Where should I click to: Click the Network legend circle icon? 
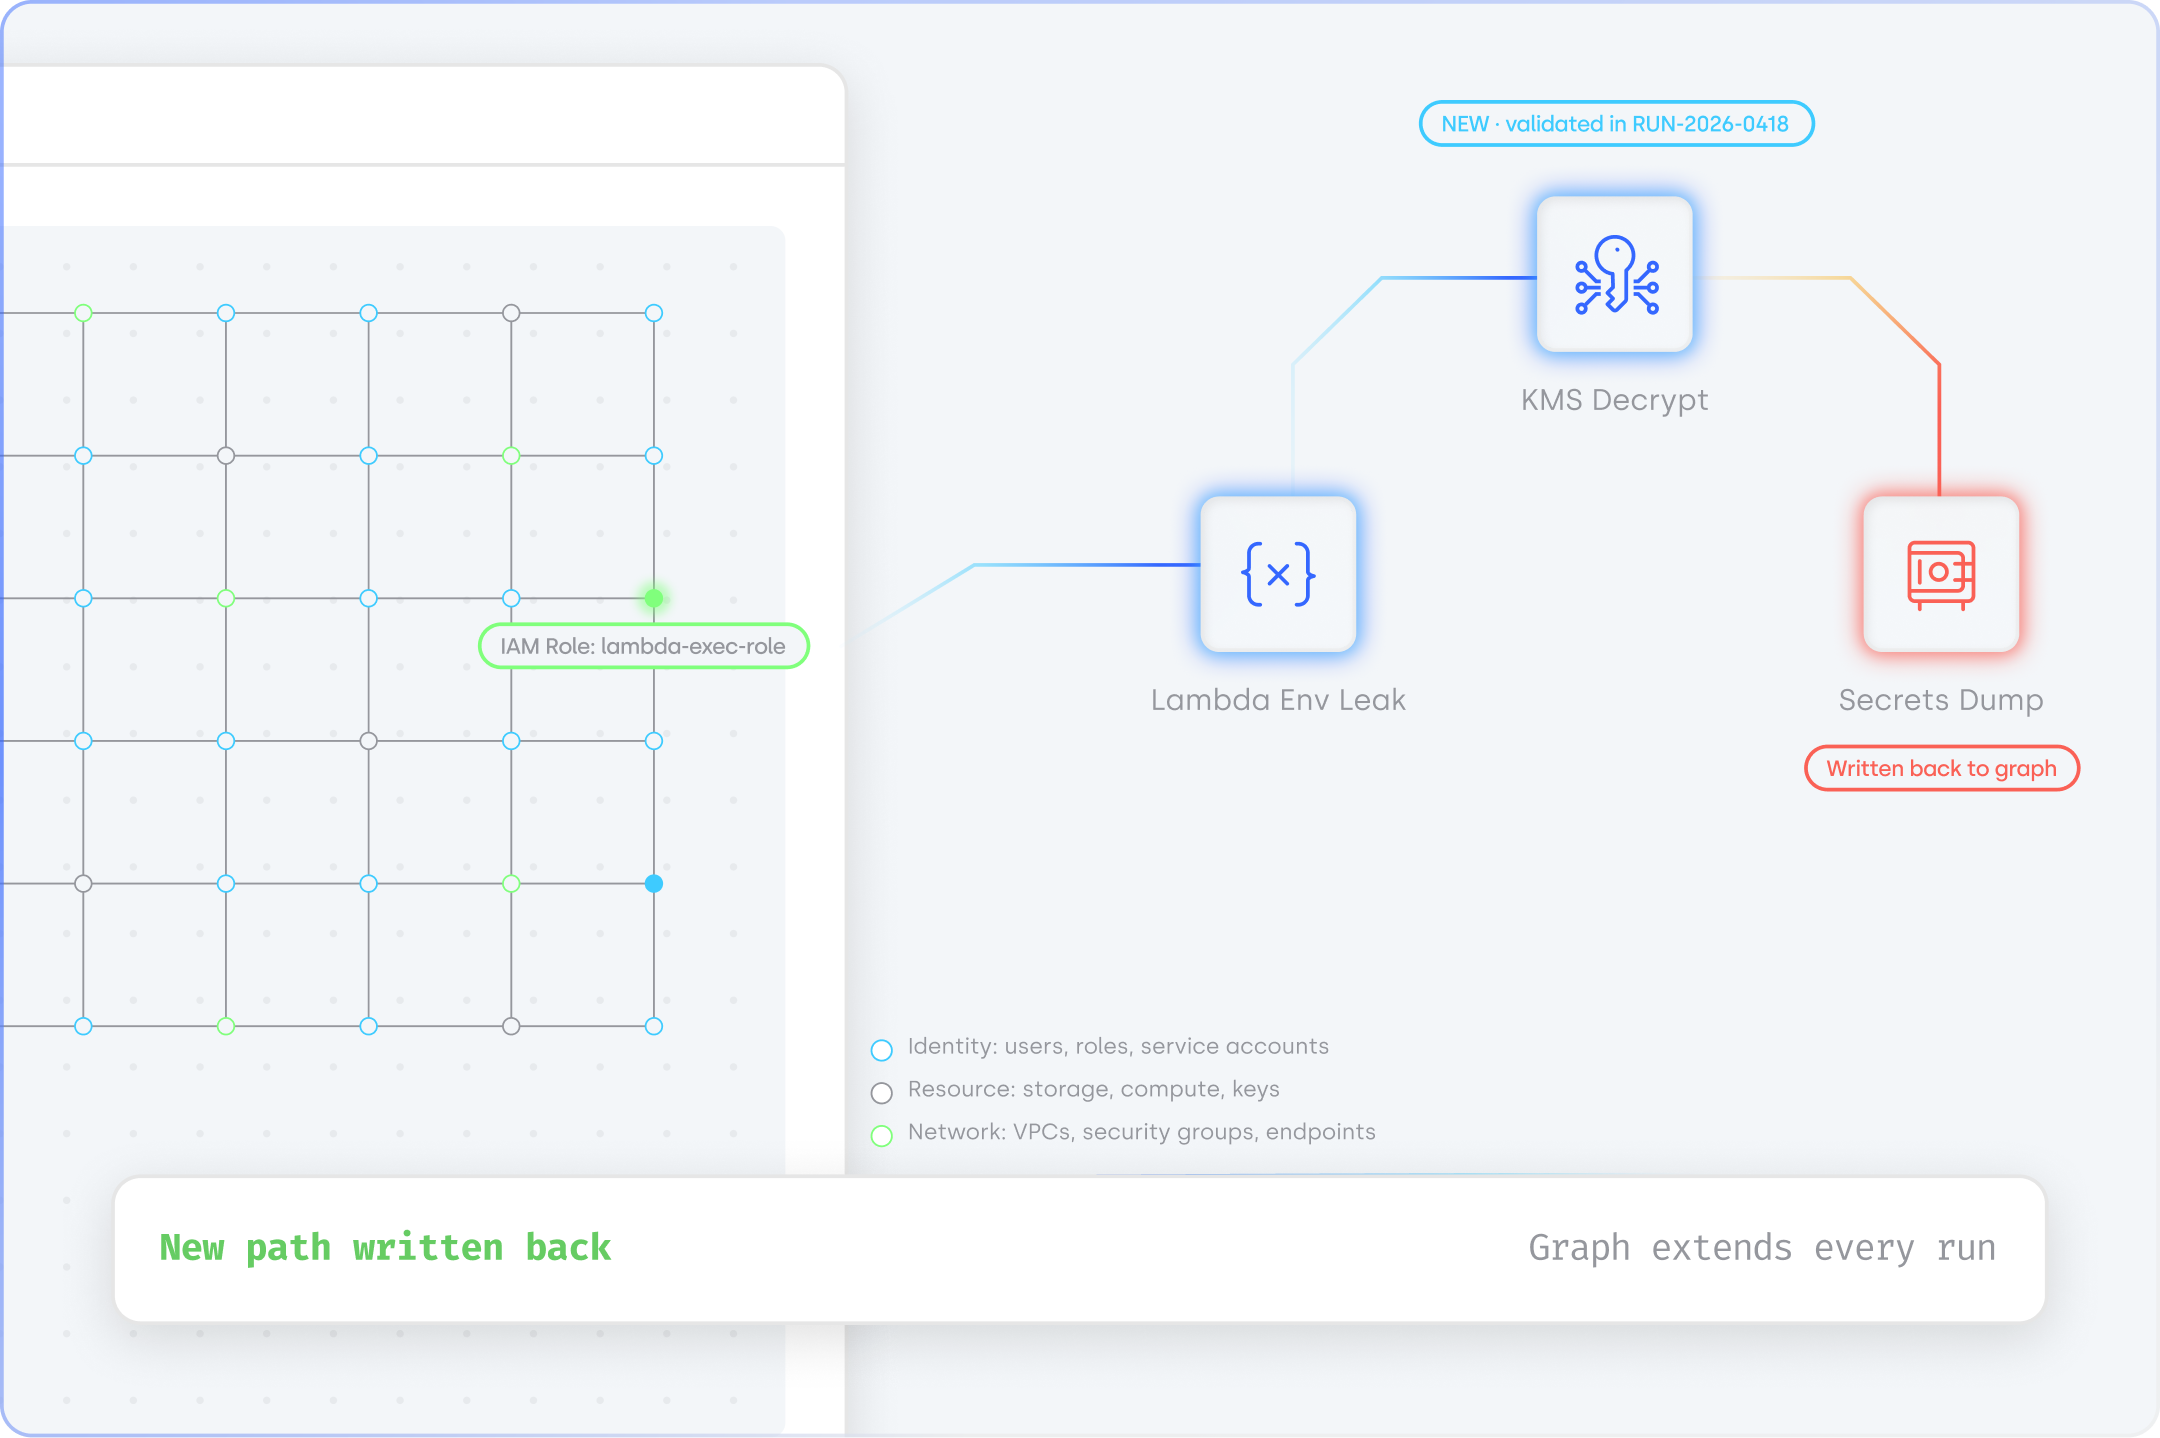[x=881, y=1136]
